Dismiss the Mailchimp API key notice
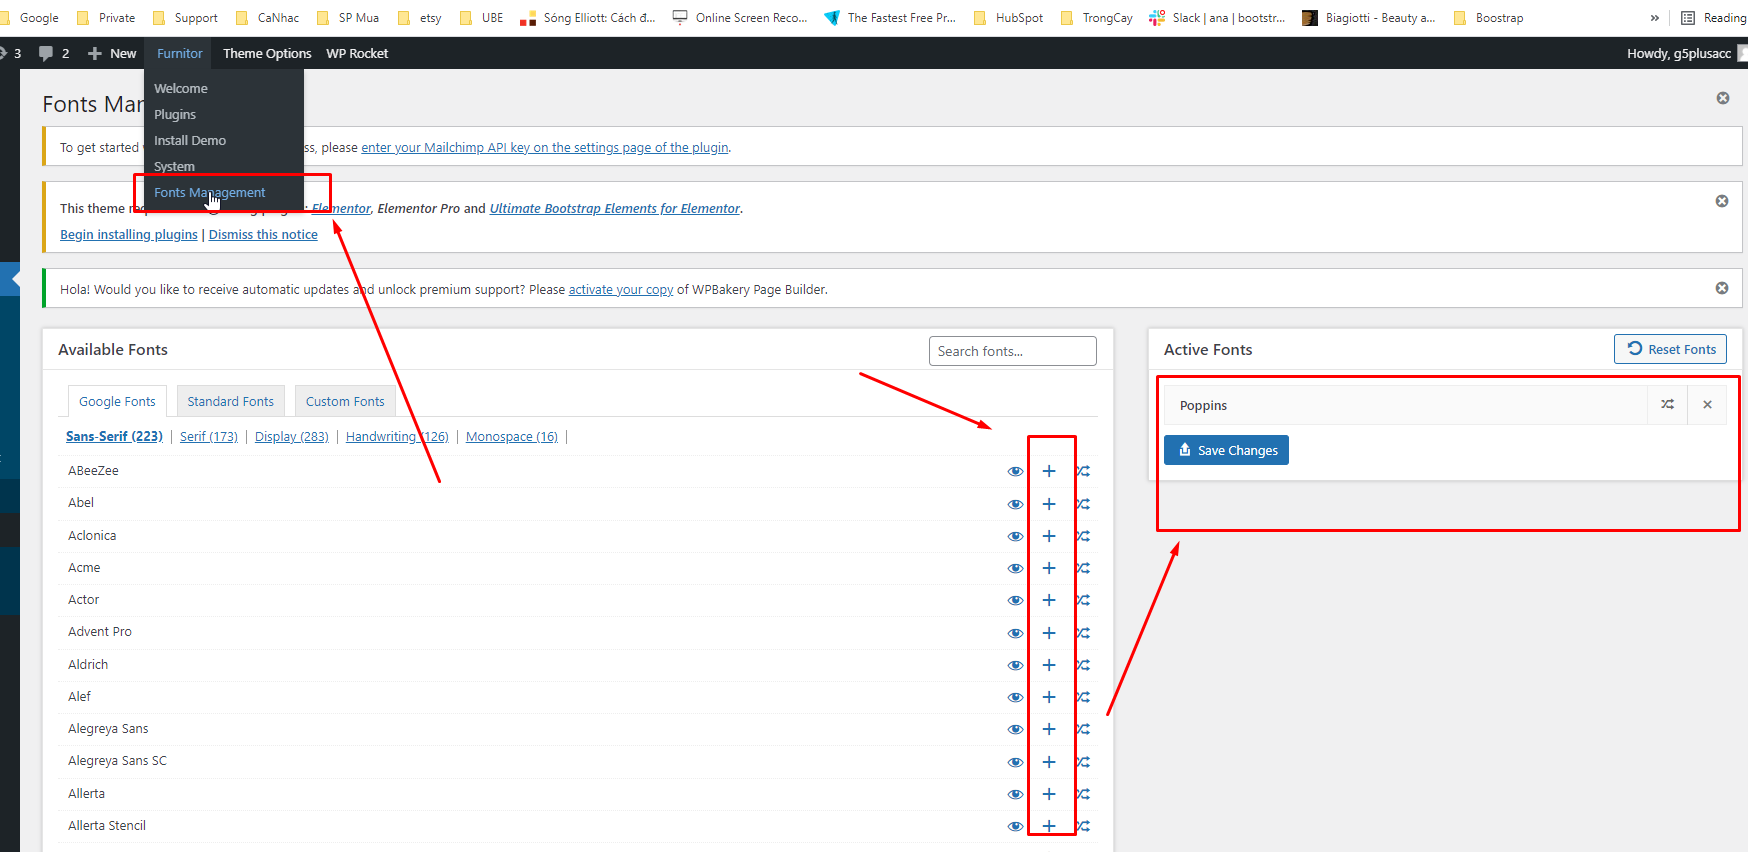This screenshot has height=852, width=1748. click(1723, 98)
